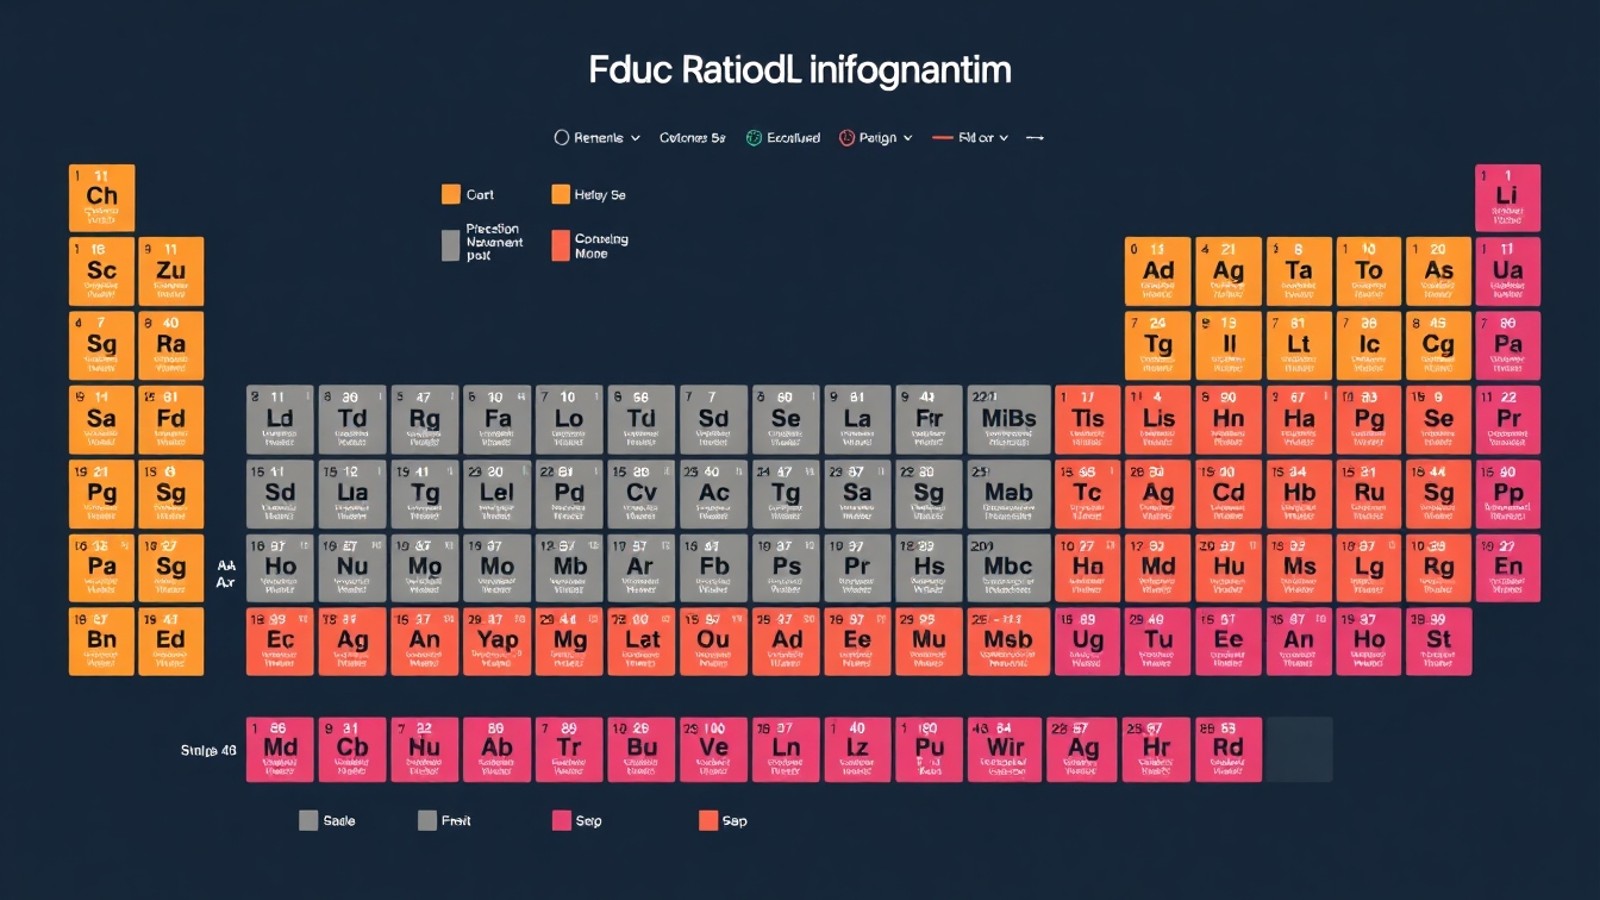Select the red Tc element cell

click(1088, 493)
